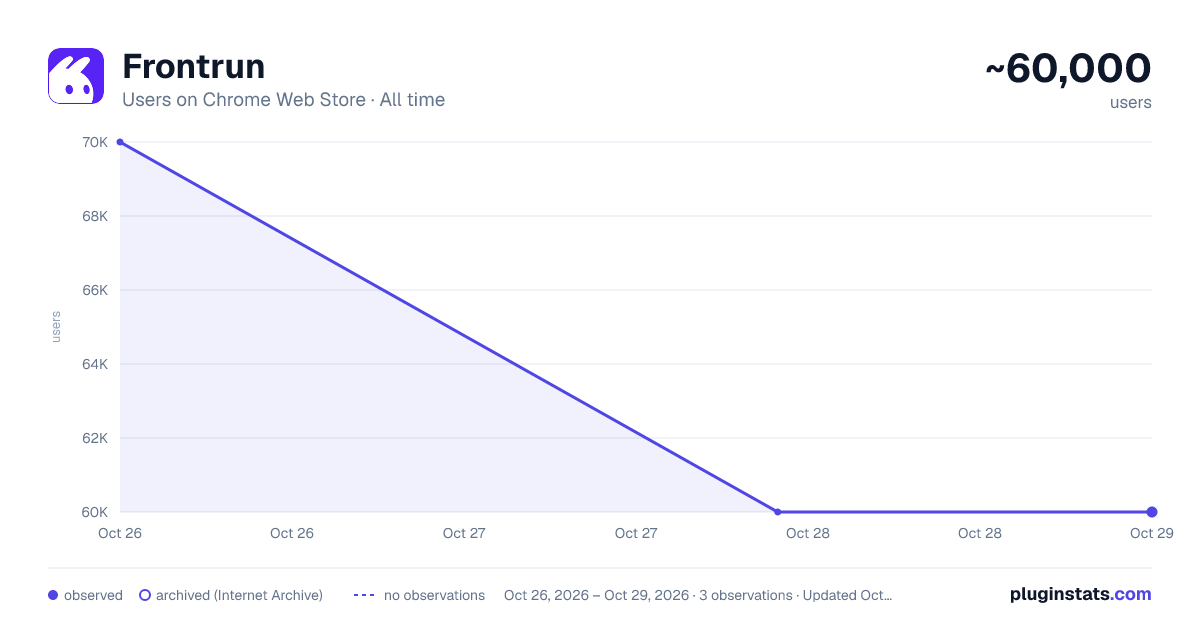Viewport: 1200px width, 630px height.
Task: Click the data point where line reaches 60K
Action: click(x=778, y=512)
